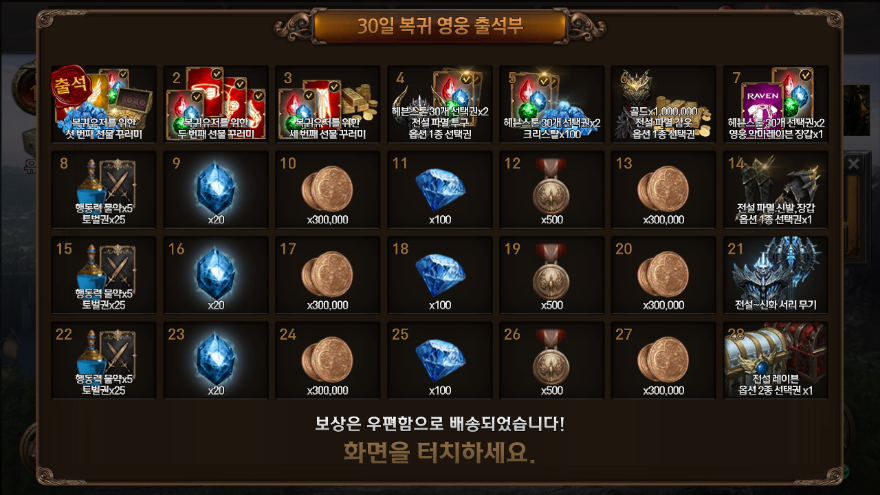Close the side panel with X button

coord(853,164)
